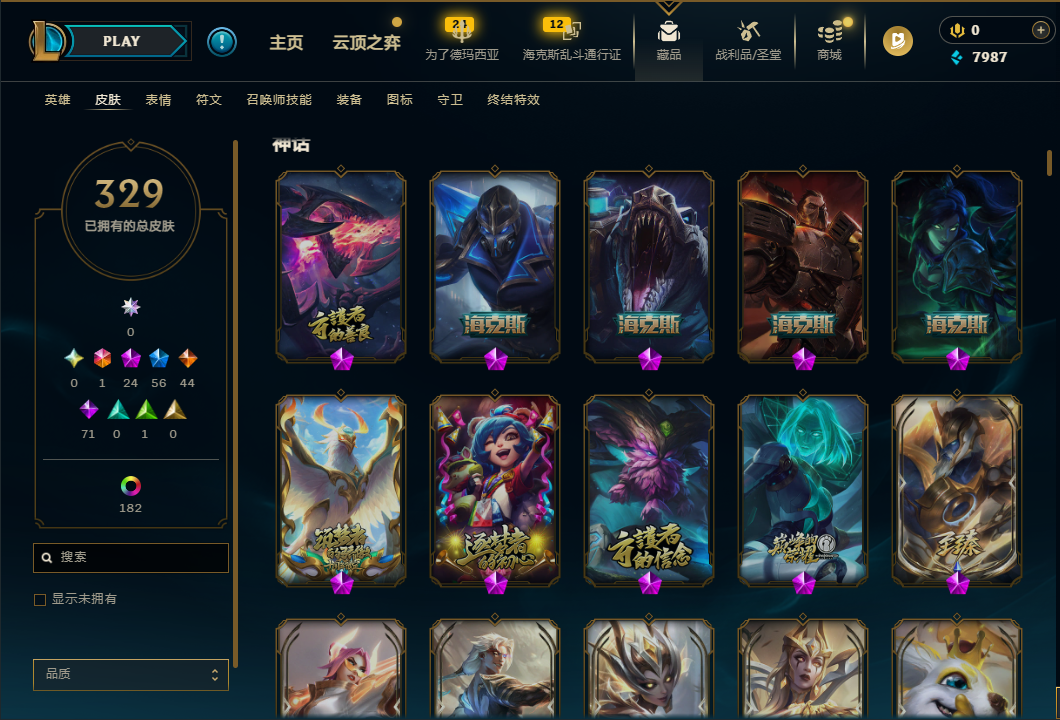Click the blue exclamation notification icon

point(222,42)
